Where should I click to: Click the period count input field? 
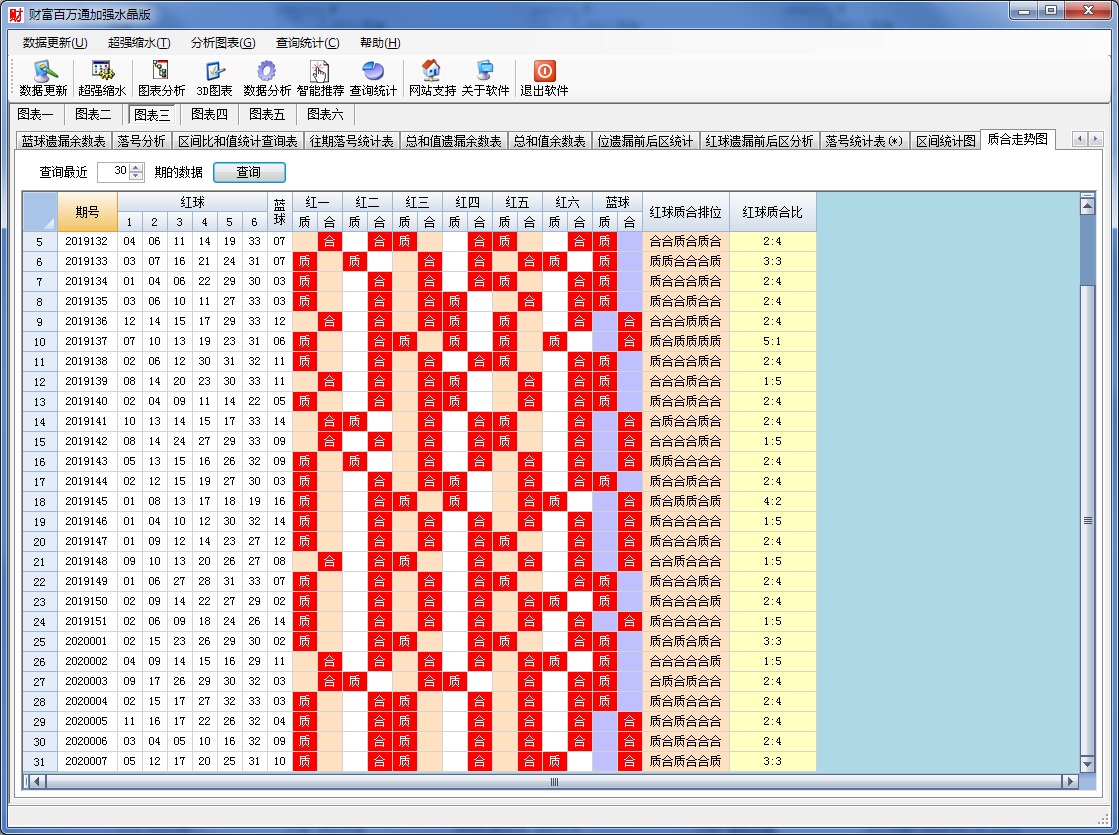114,172
